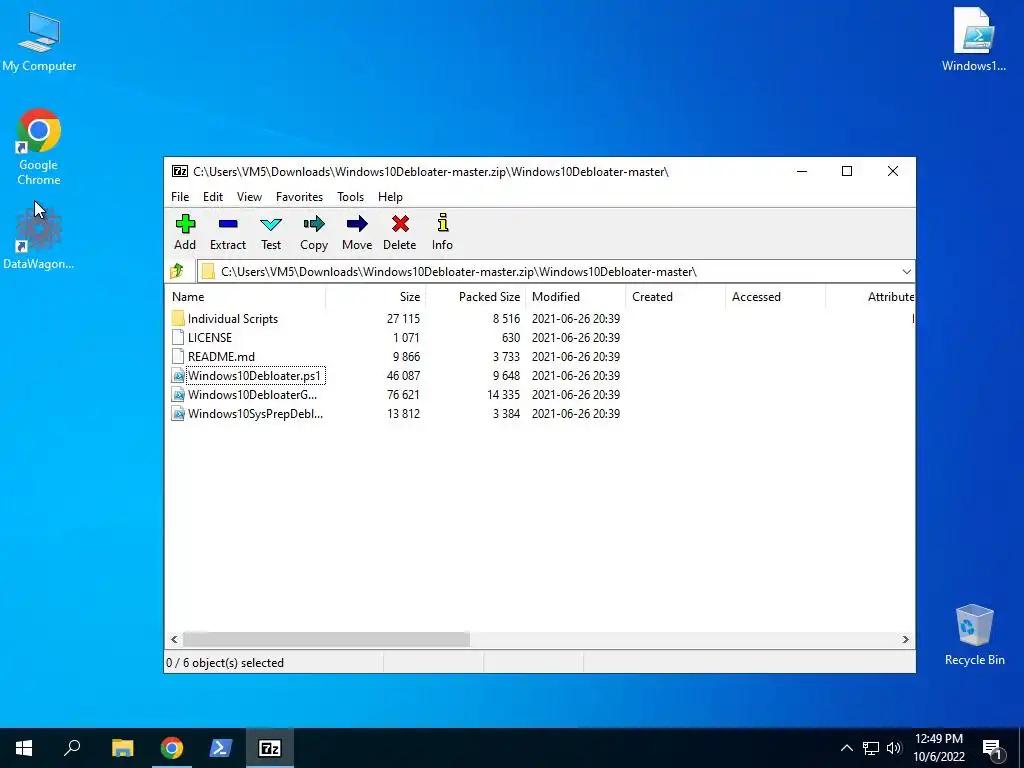The image size is (1024, 768).
Task: Open the notification center
Action: (x=992, y=748)
